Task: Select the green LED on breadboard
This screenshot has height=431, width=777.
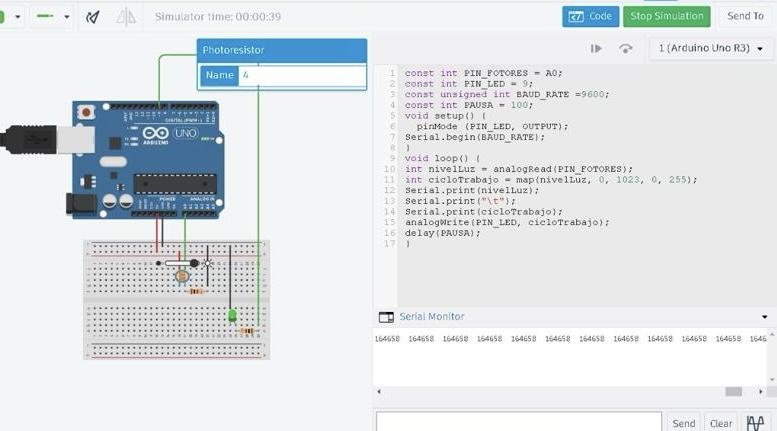Action: tap(232, 316)
